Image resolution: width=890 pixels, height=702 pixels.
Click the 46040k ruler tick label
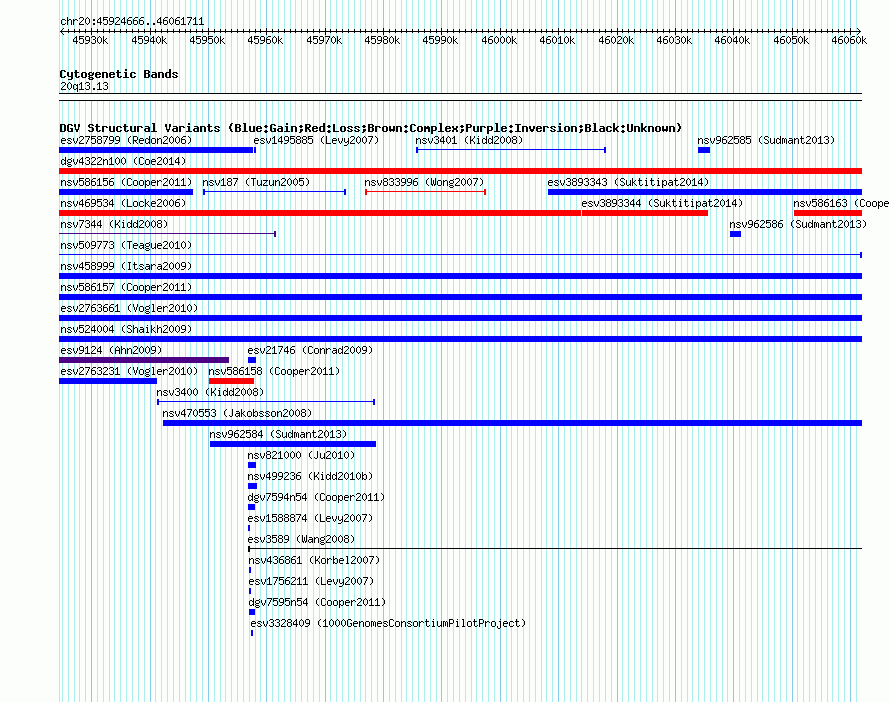click(x=732, y=40)
